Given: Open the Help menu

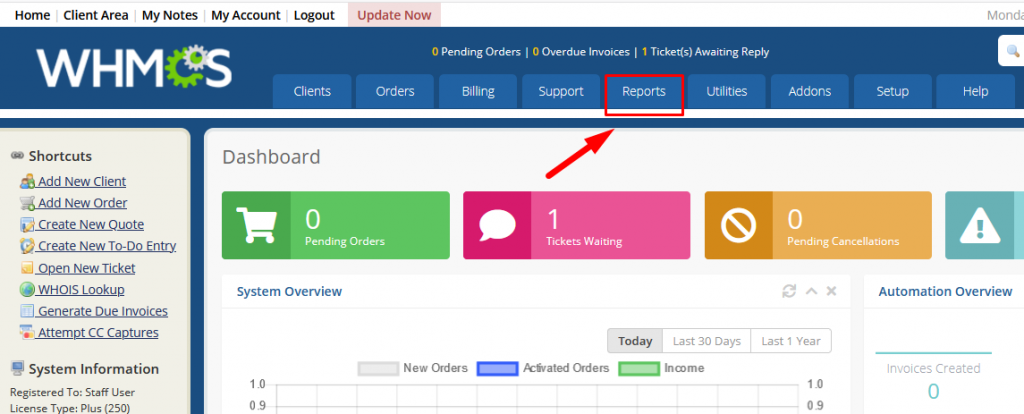Looking at the screenshot, I should tap(976, 91).
